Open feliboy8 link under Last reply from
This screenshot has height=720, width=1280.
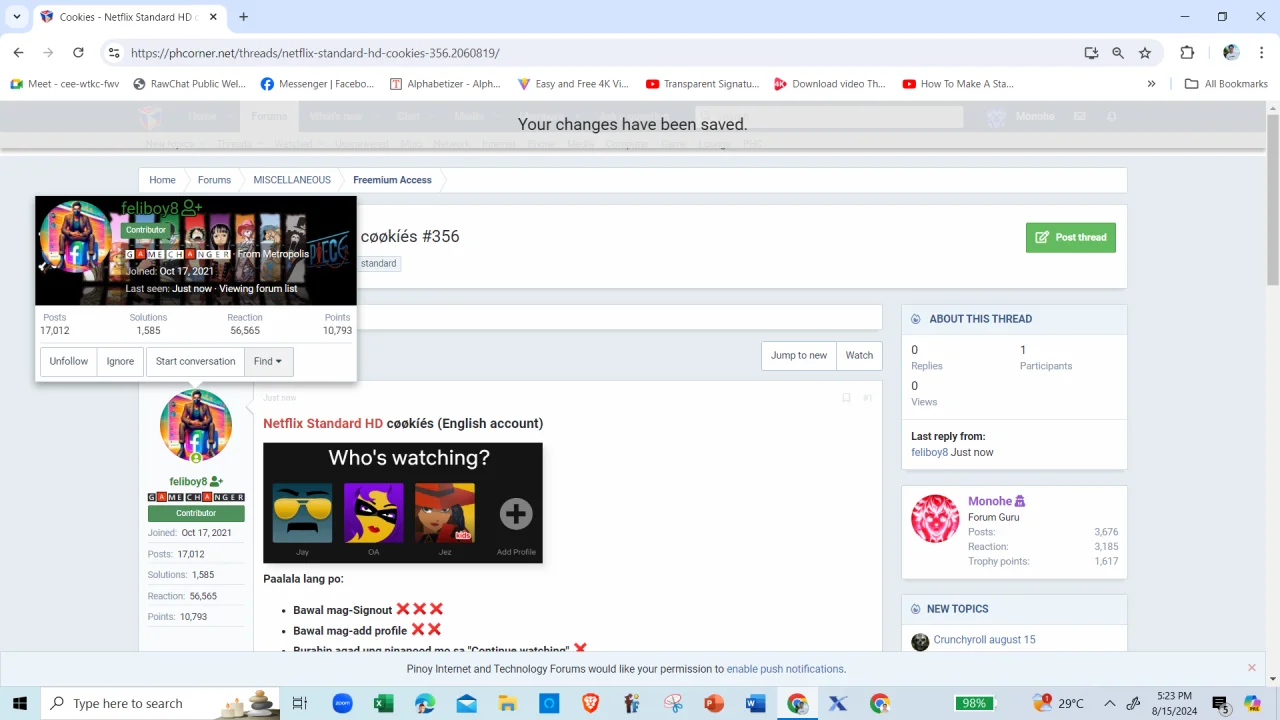tap(929, 452)
